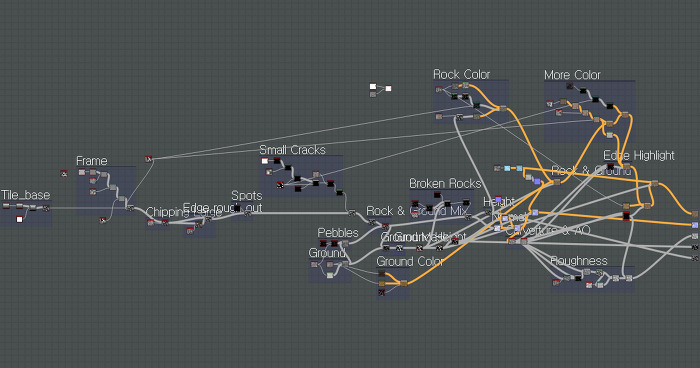Select the Curvature & AO frame label
The width and height of the screenshot is (700, 368).
click(548, 230)
